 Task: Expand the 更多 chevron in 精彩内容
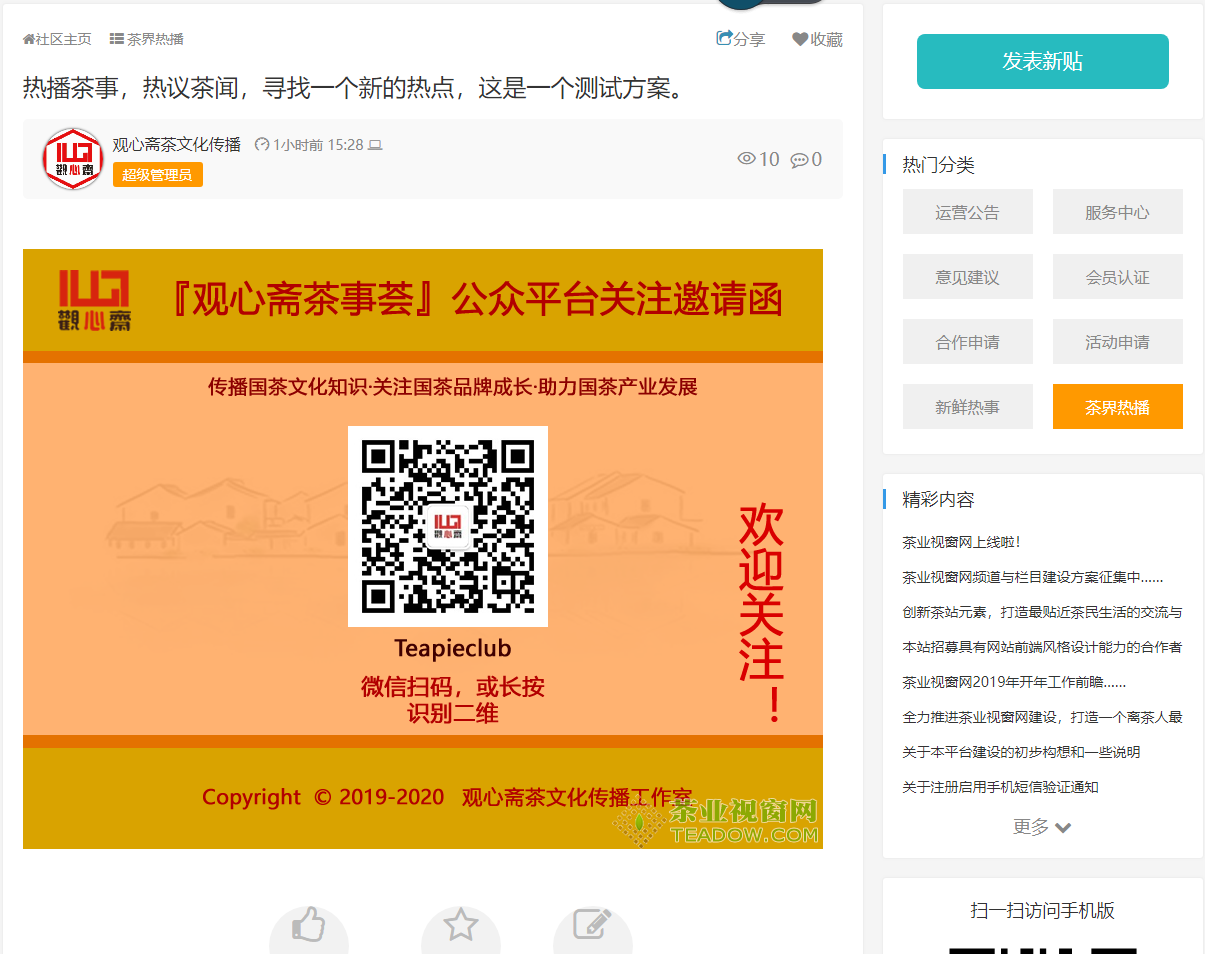[1062, 827]
